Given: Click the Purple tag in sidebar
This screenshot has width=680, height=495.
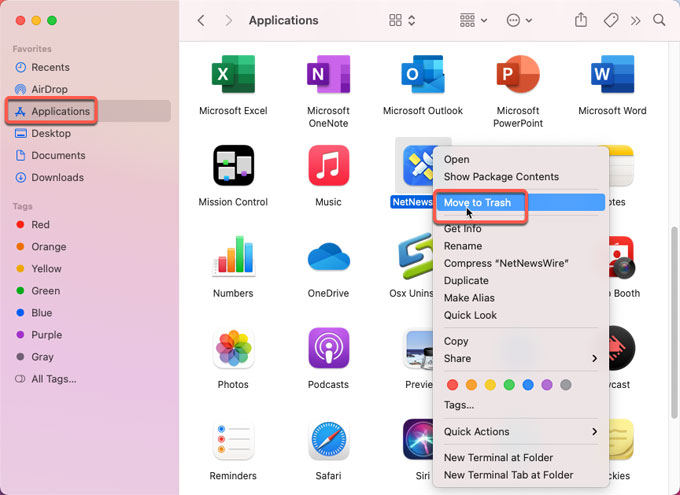Looking at the screenshot, I should point(46,335).
